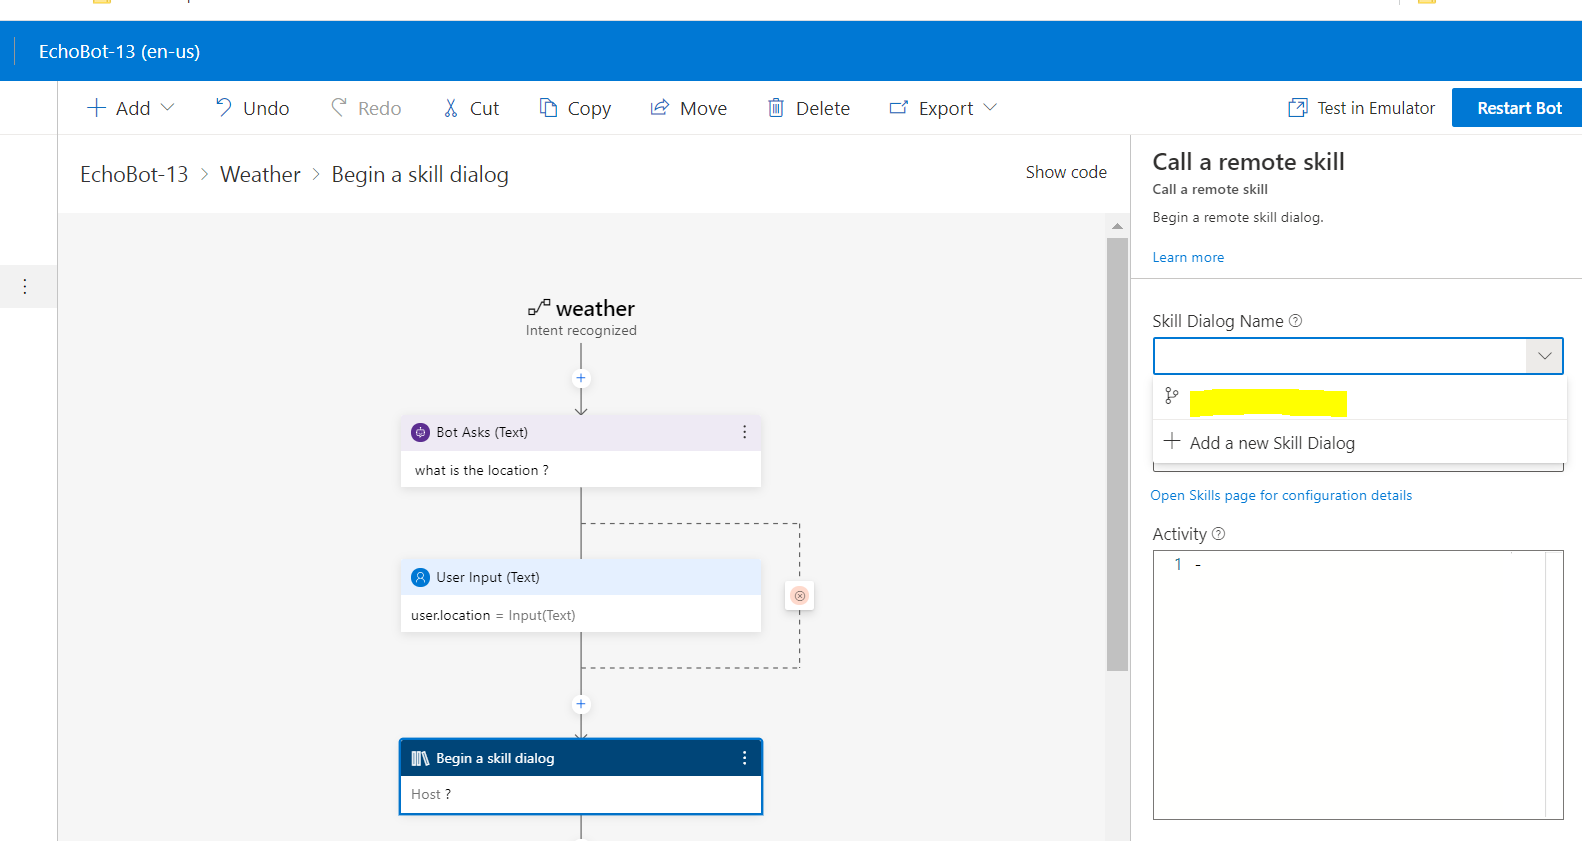Click the Undo toolbar button
This screenshot has height=841, width=1582.
point(252,108)
